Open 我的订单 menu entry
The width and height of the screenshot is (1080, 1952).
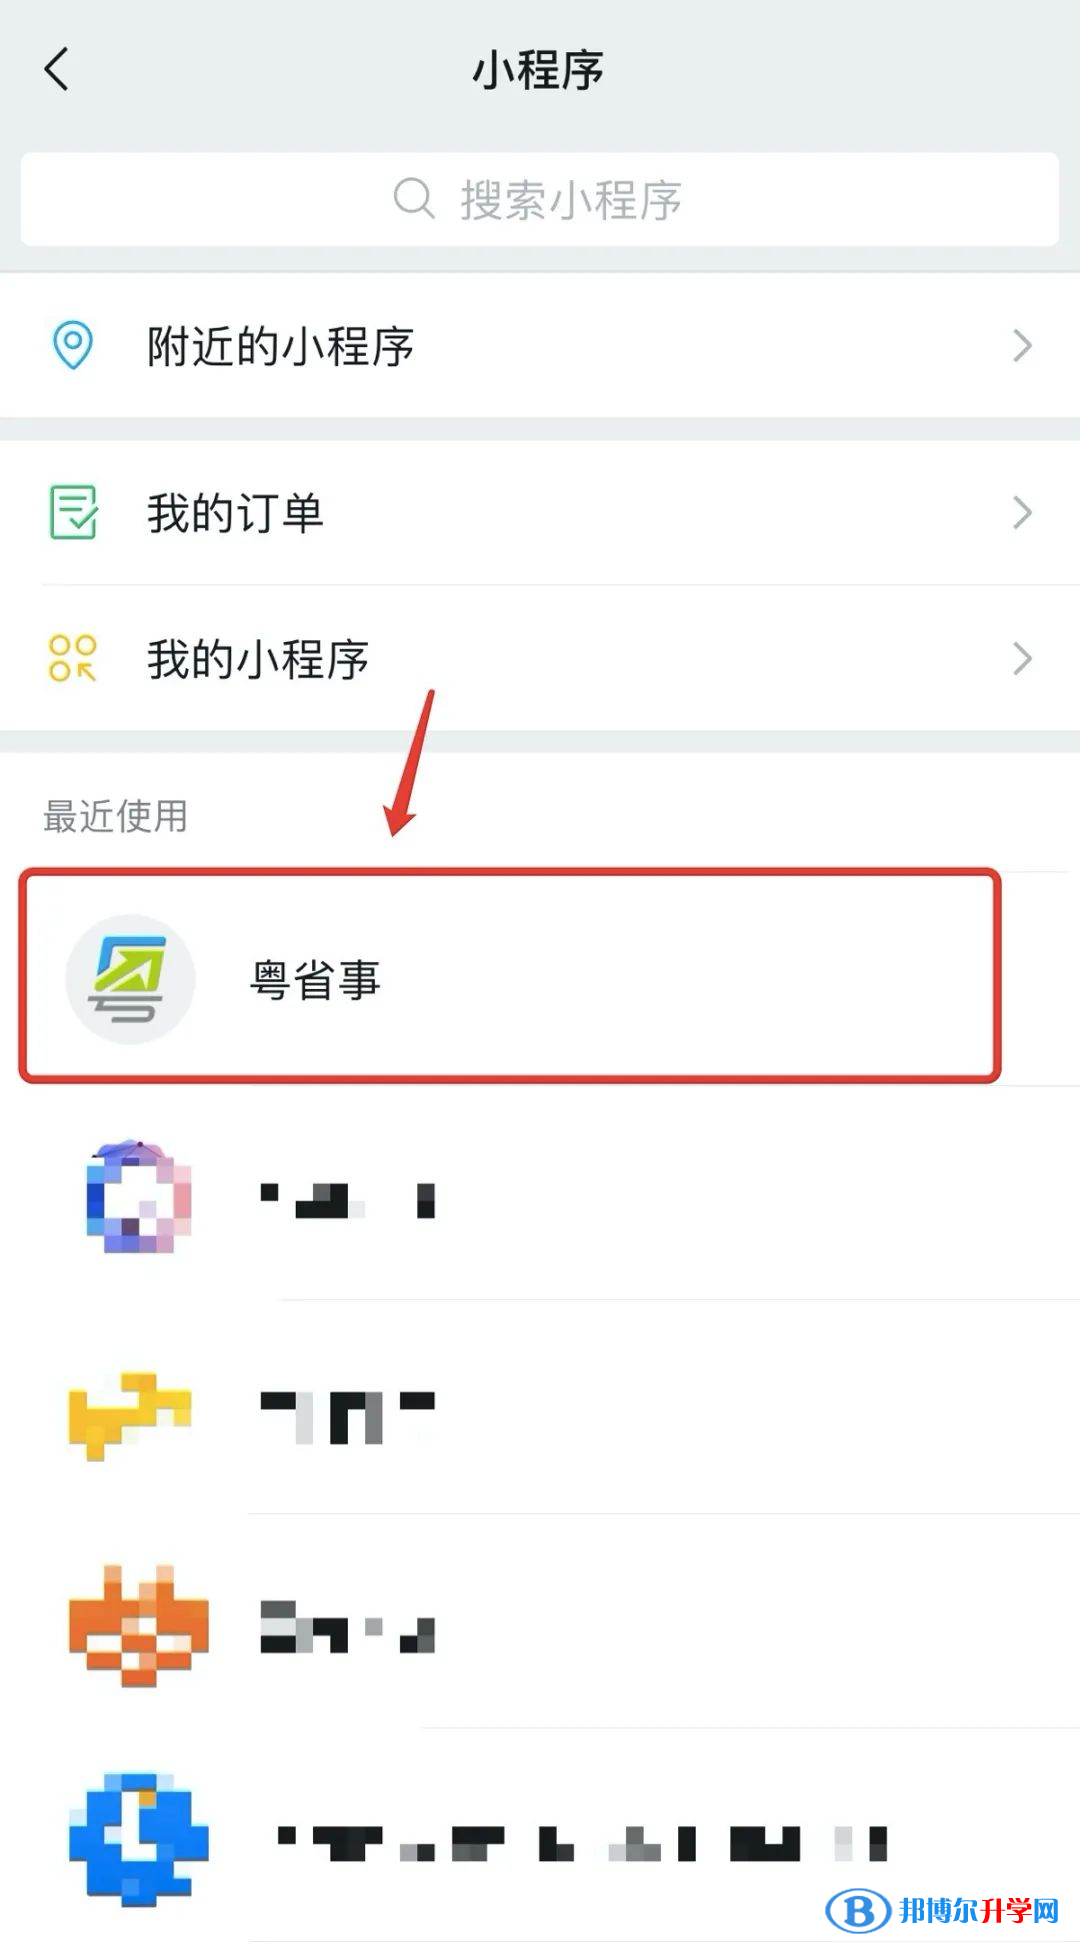(540, 512)
